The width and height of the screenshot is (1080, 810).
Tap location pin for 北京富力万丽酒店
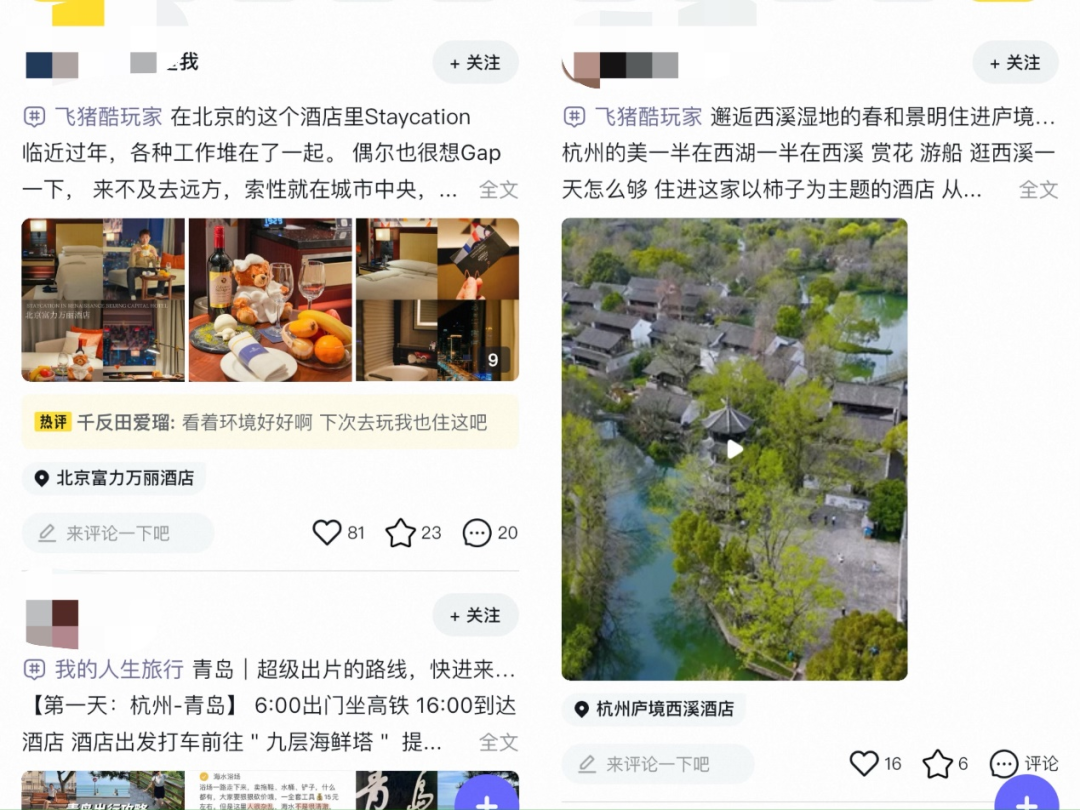114,478
